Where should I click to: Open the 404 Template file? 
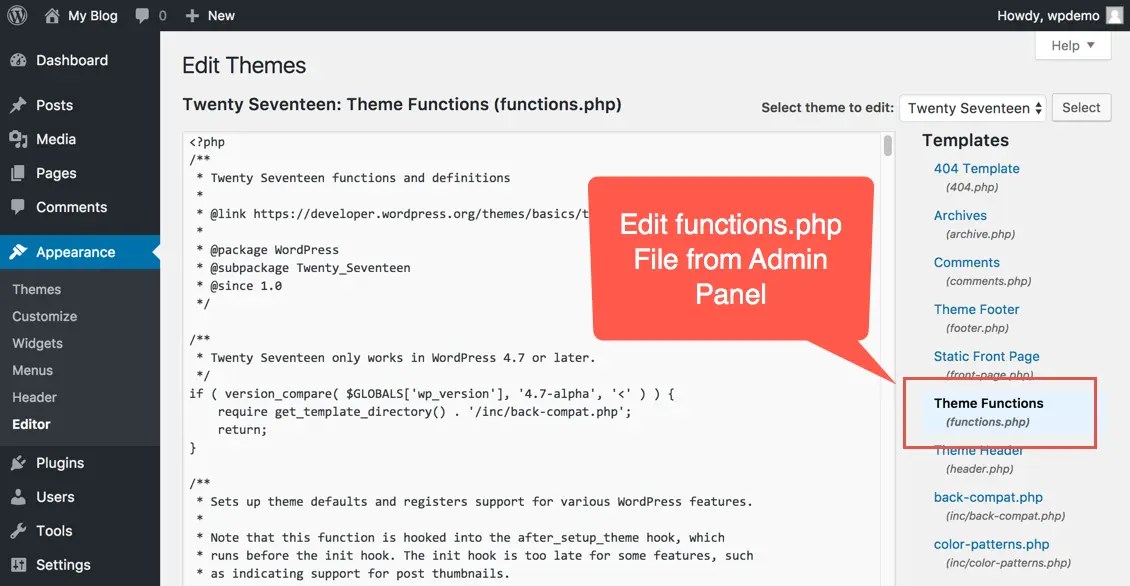point(976,169)
